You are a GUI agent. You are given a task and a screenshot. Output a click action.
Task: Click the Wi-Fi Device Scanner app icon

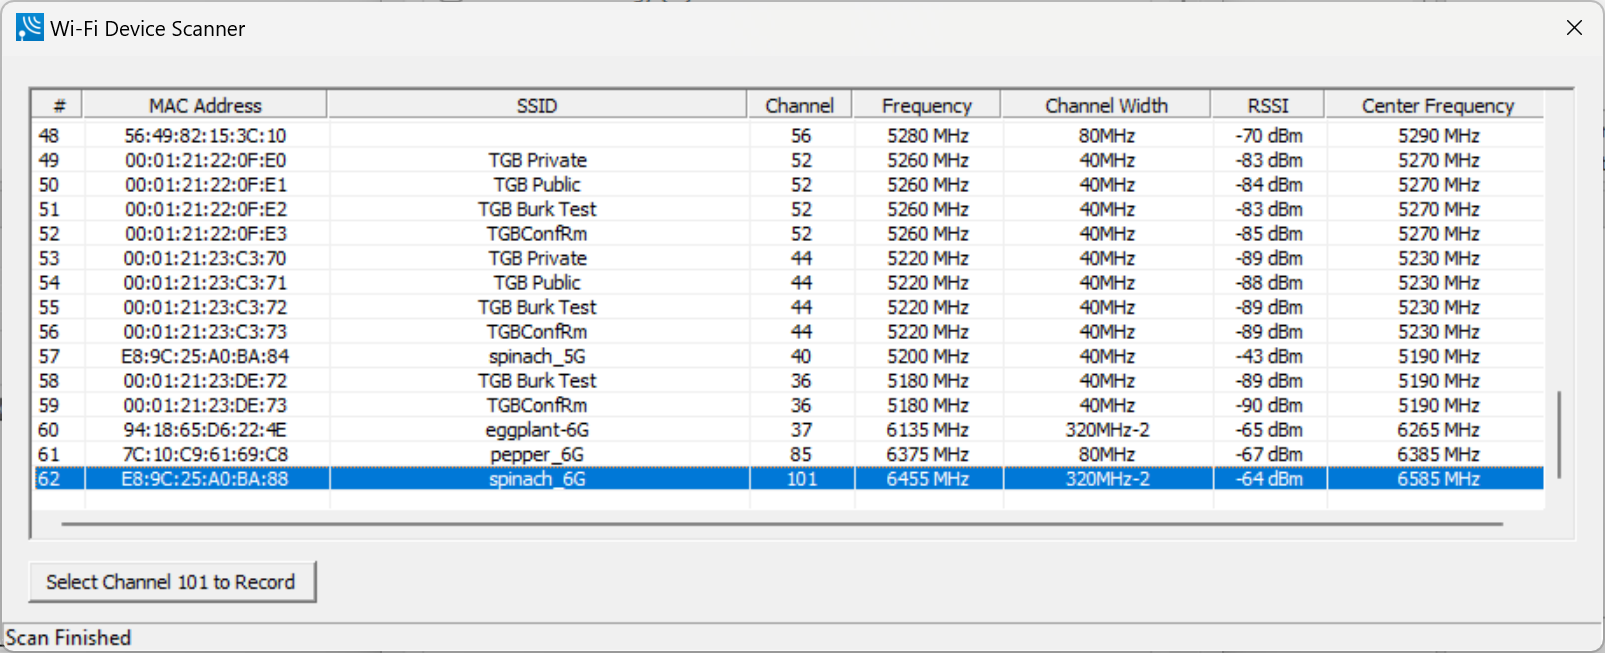click(x=30, y=28)
